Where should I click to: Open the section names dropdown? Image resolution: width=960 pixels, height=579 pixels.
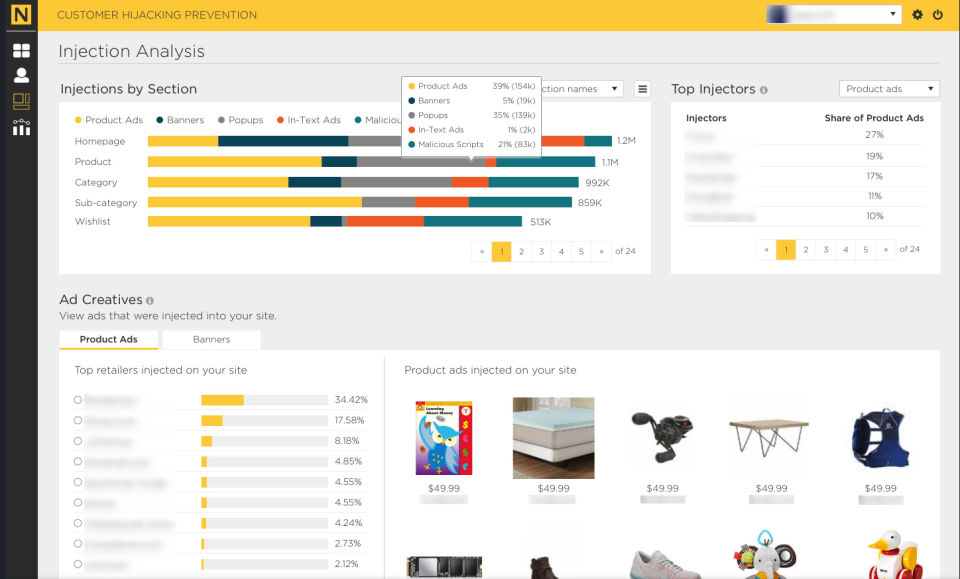(580, 89)
